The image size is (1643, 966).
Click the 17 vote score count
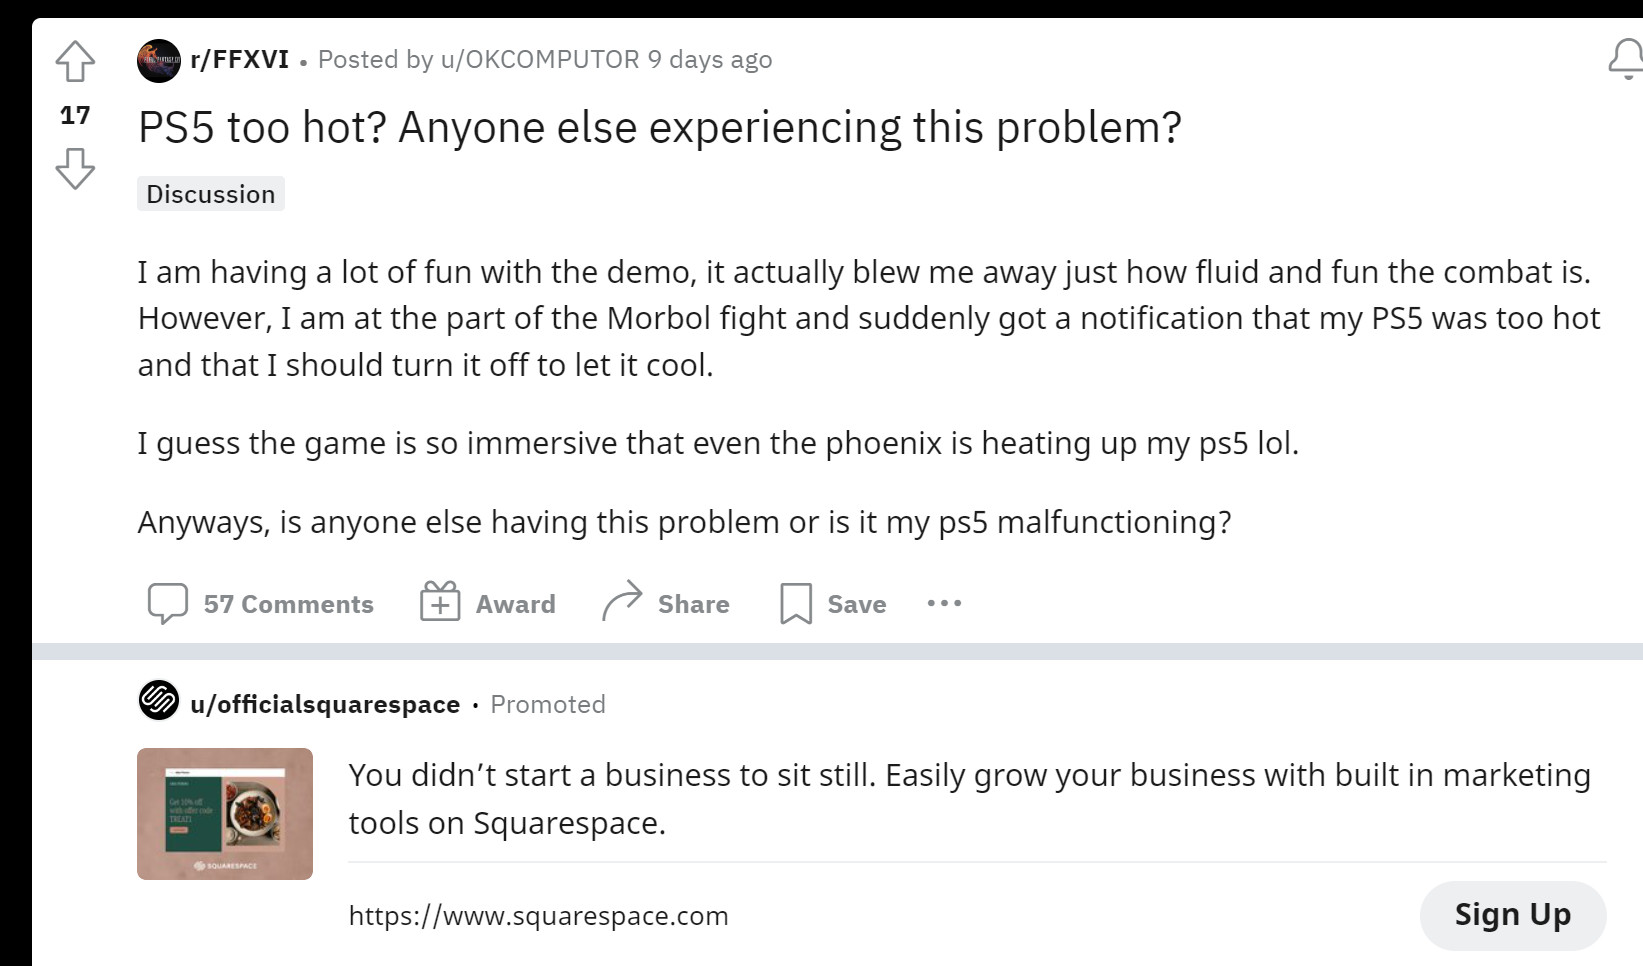coord(75,115)
